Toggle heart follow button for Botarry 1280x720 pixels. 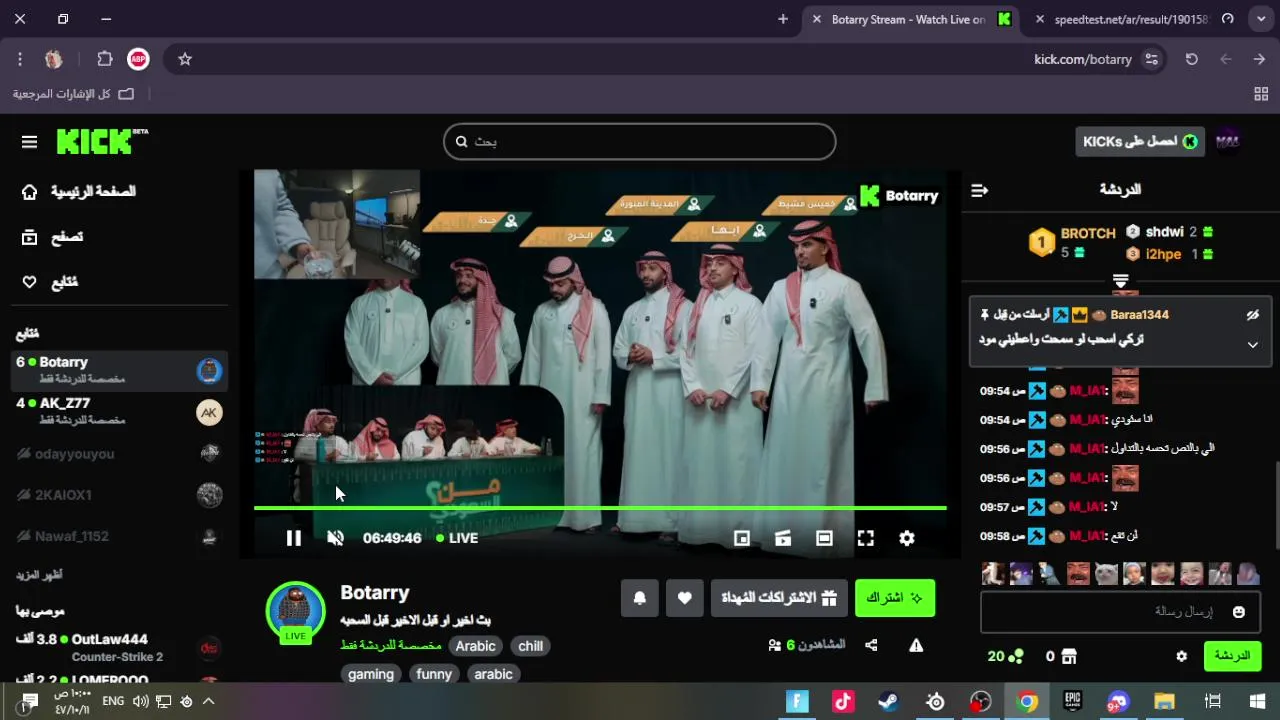(684, 598)
